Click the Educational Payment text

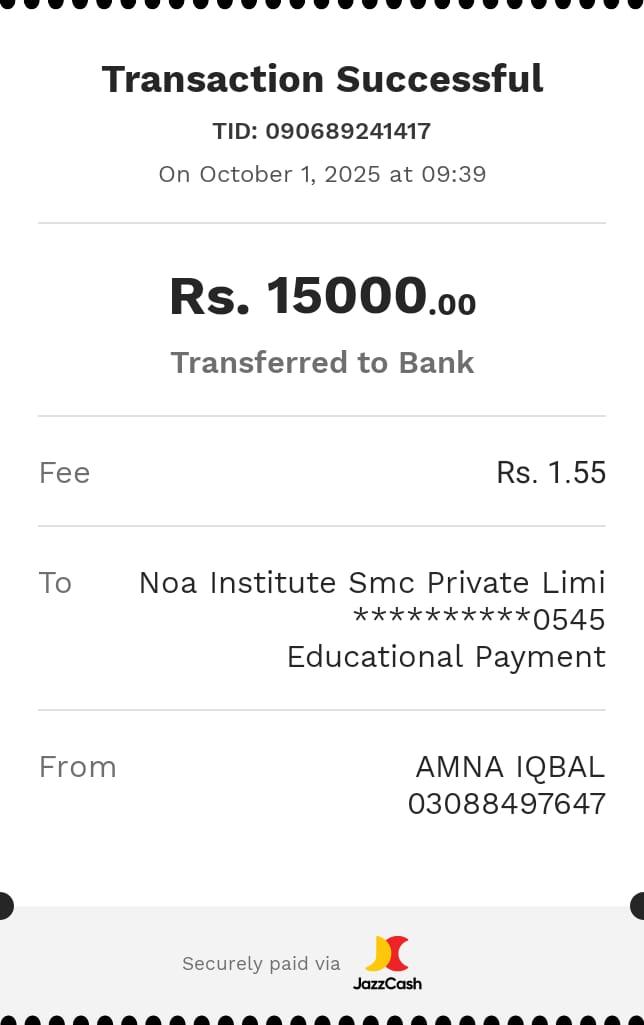446,657
